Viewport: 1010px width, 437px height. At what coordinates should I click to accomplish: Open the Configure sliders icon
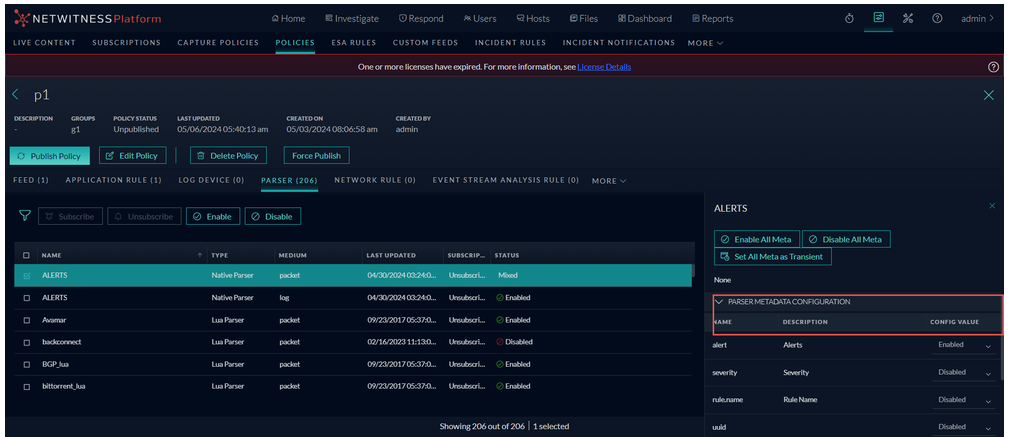click(879, 18)
